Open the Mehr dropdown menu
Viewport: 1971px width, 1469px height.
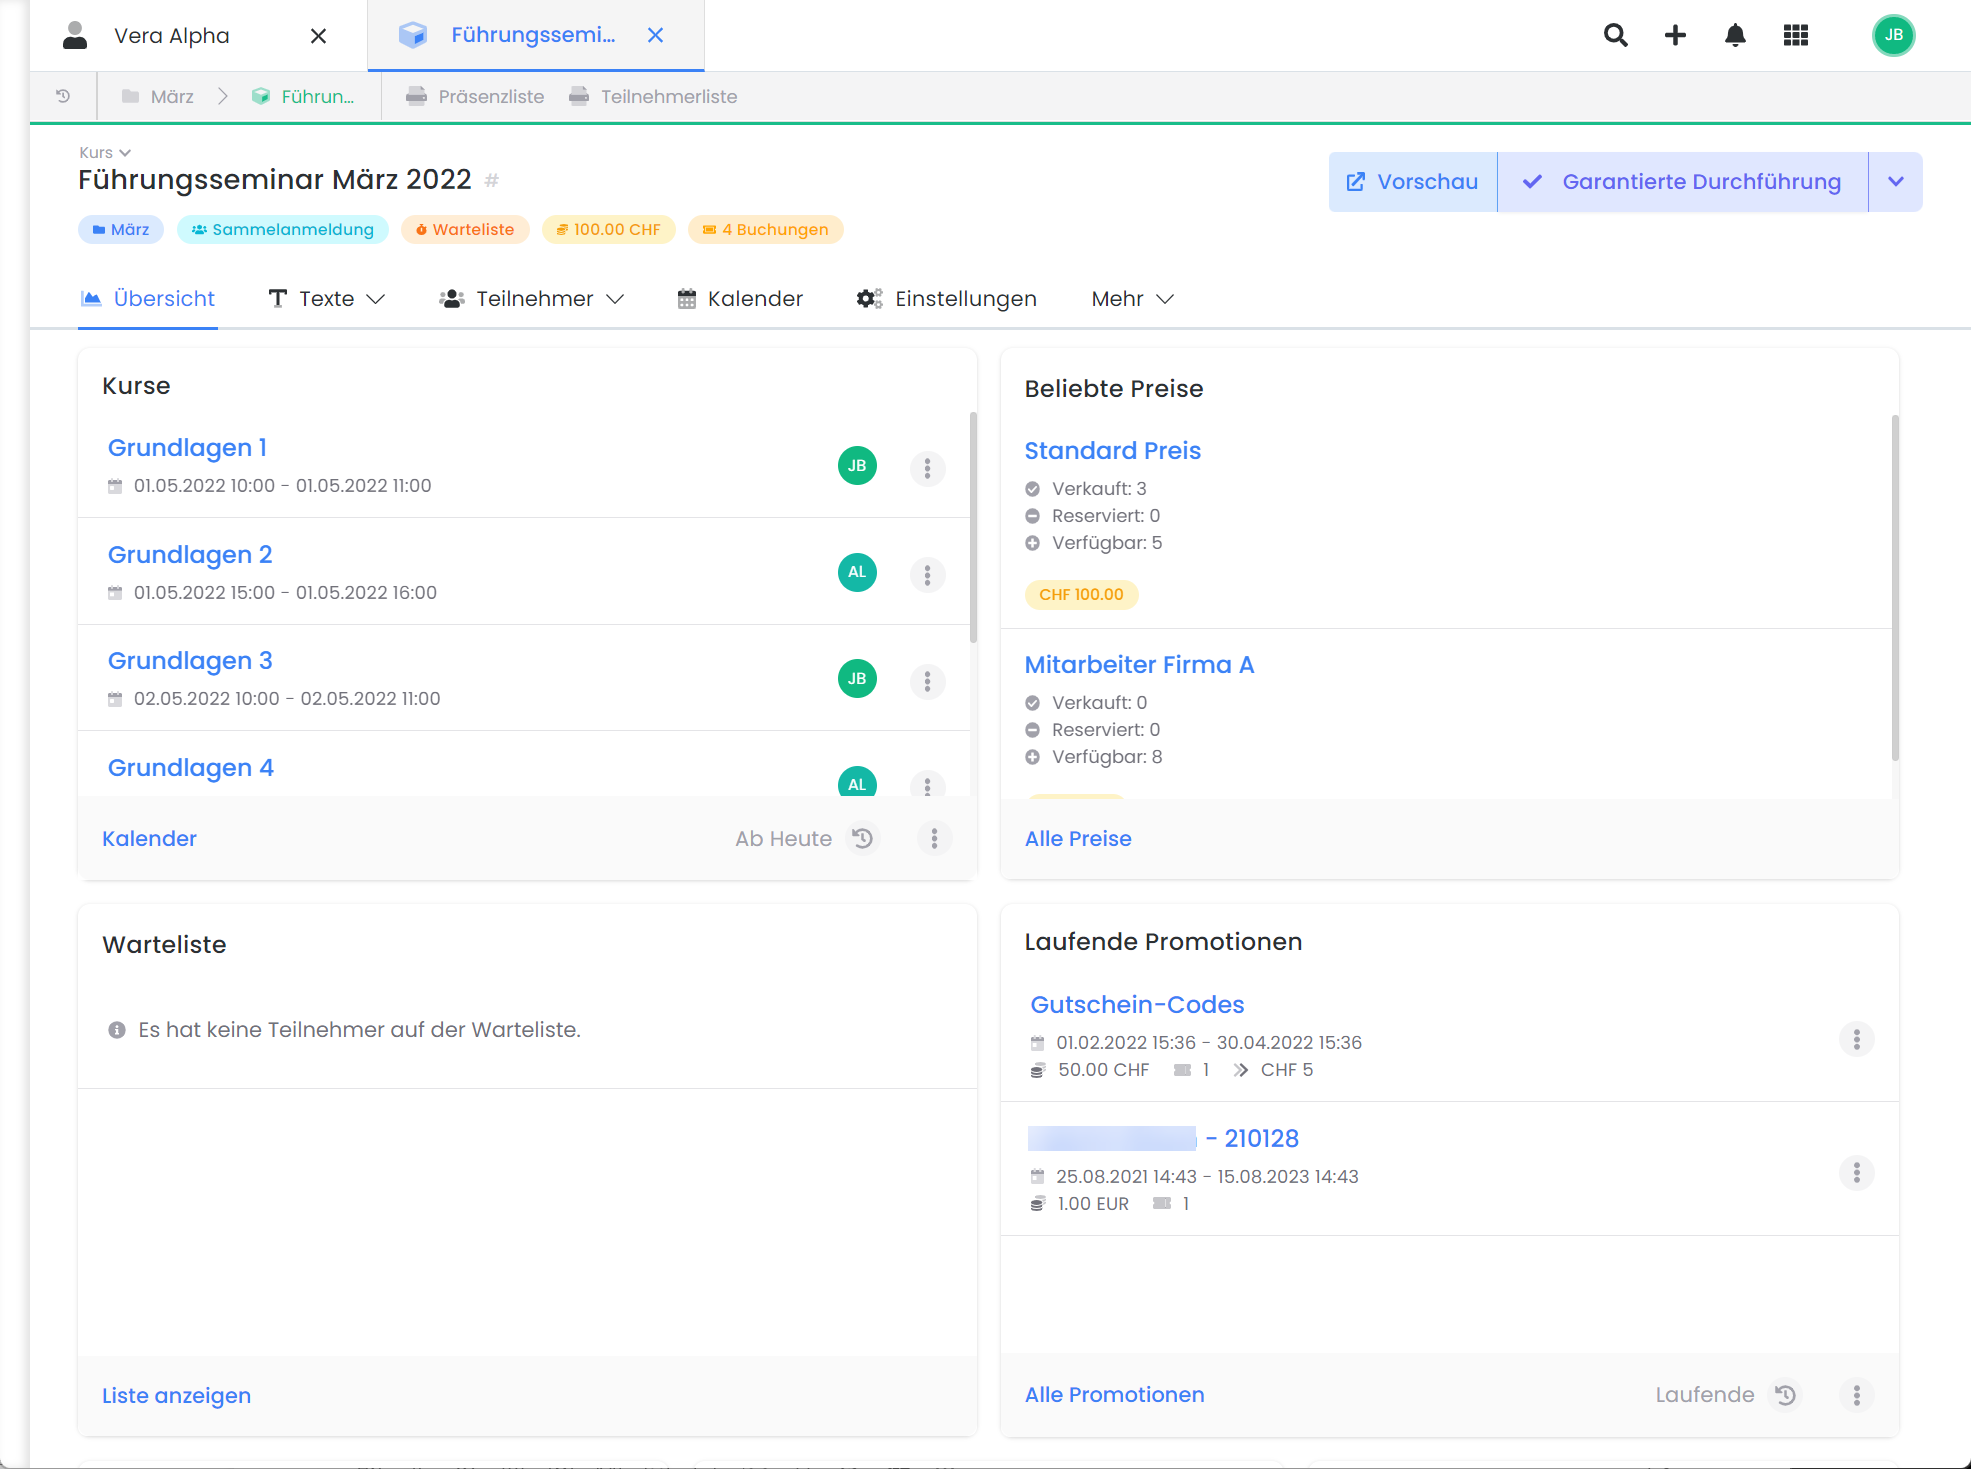point(1132,299)
